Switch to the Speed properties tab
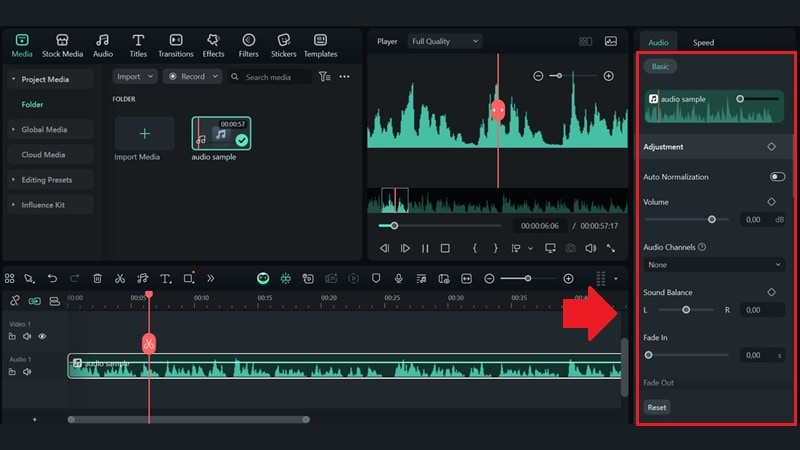The image size is (800, 450). [x=703, y=42]
